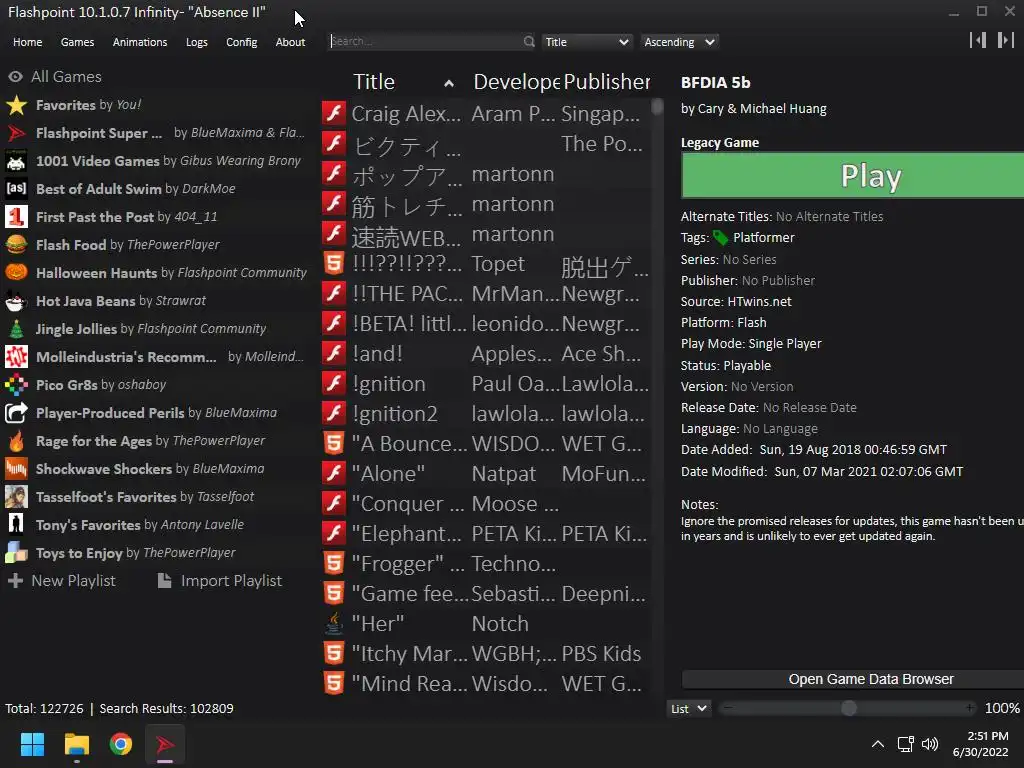Open the Games tab
Image resolution: width=1024 pixels, height=768 pixels.
point(77,42)
